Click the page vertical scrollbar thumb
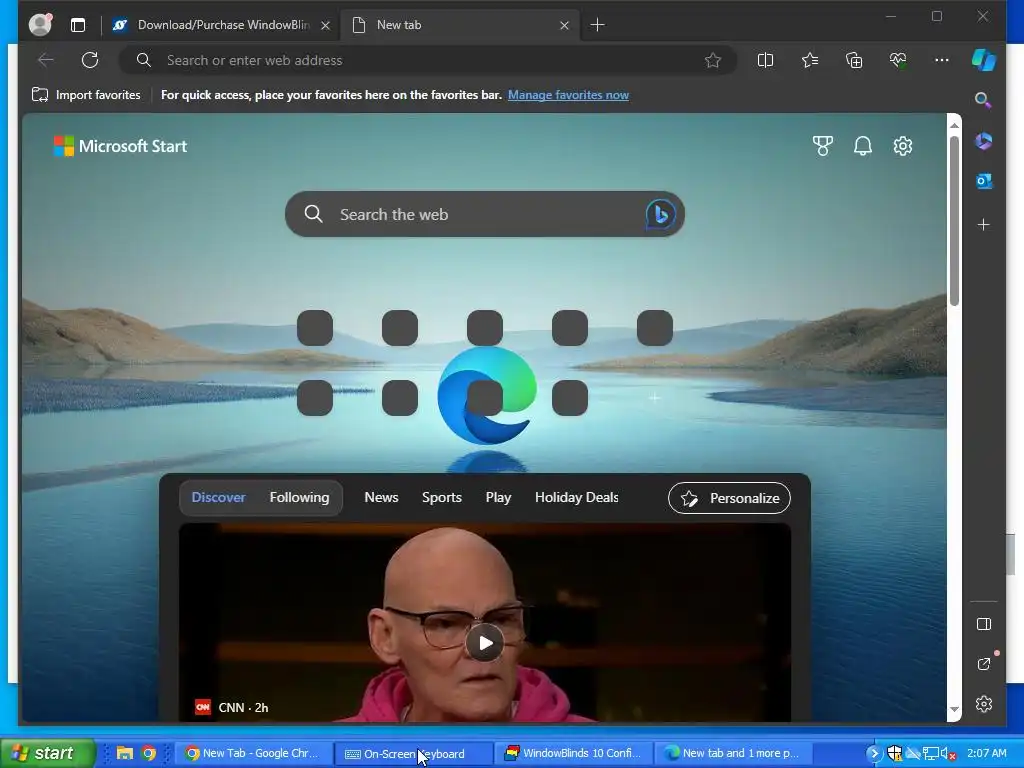Screen dimensions: 1024x768 coord(954,220)
